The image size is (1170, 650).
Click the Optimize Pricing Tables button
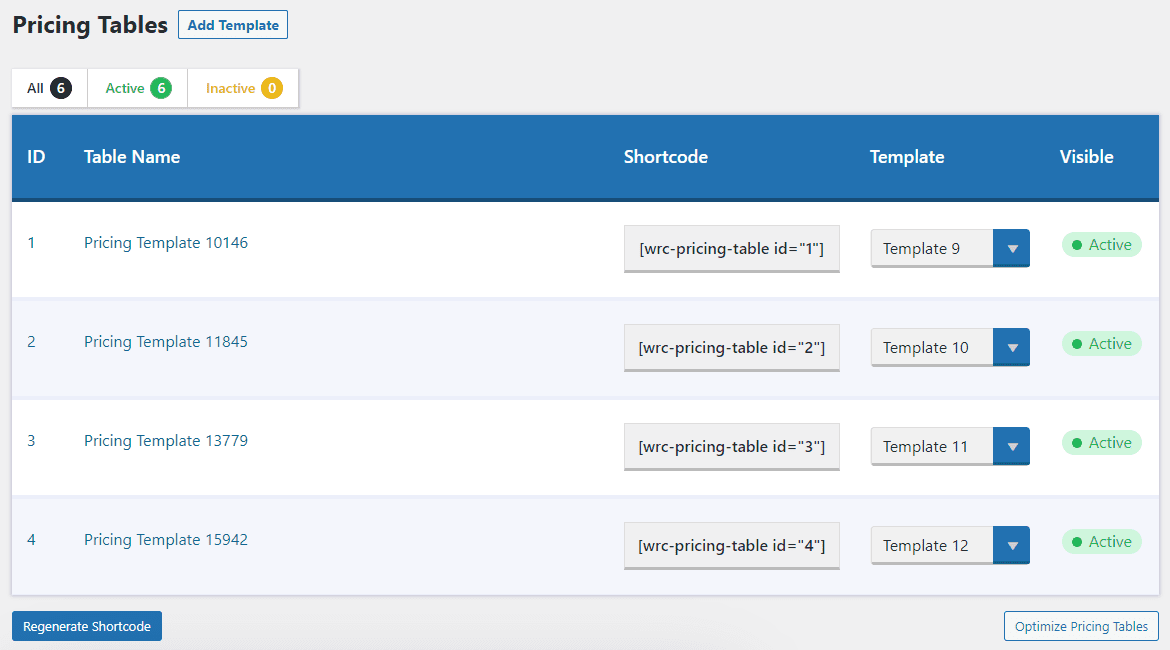[1081, 626]
